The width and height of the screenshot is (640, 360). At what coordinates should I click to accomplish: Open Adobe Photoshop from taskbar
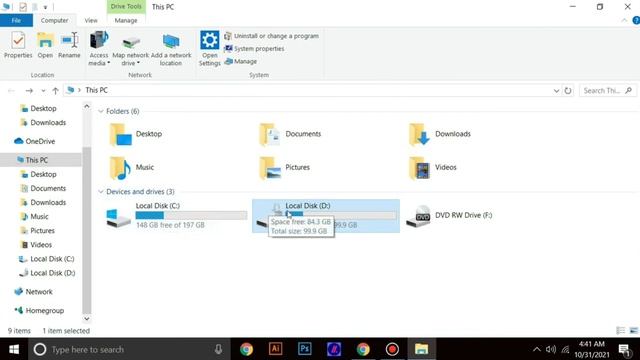[x=304, y=349]
